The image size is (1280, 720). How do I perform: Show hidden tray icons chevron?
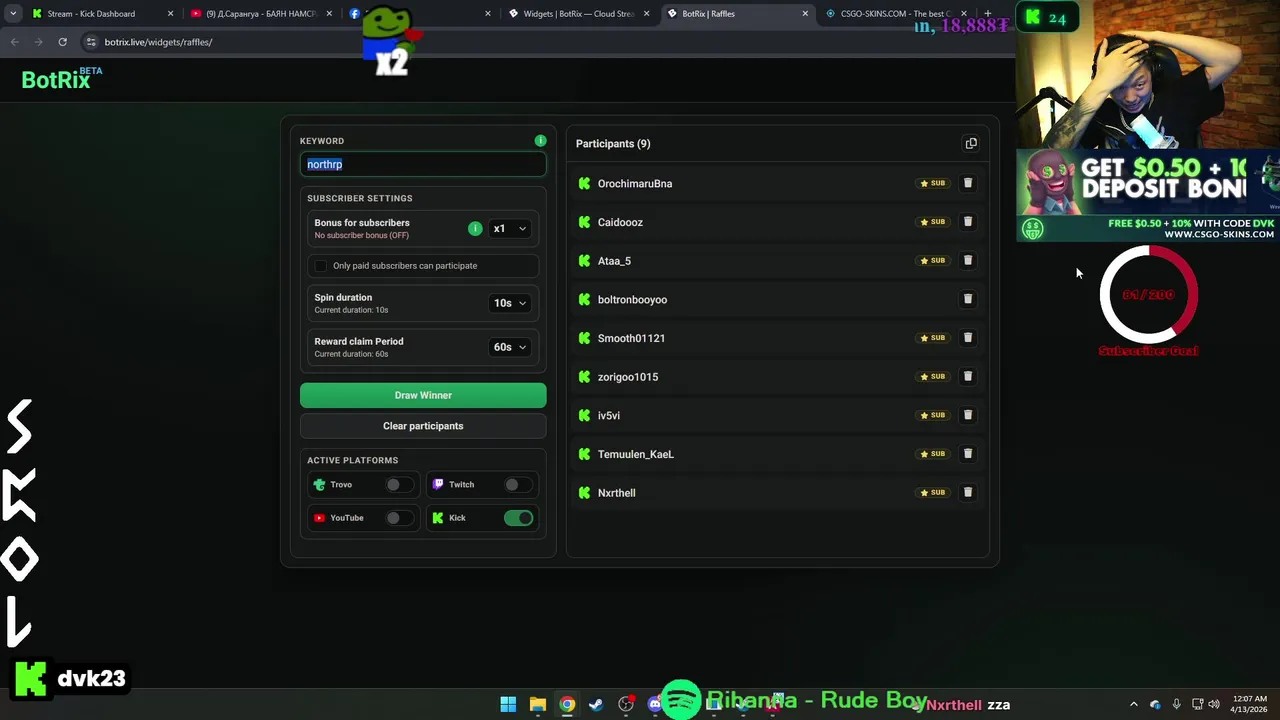1133,704
